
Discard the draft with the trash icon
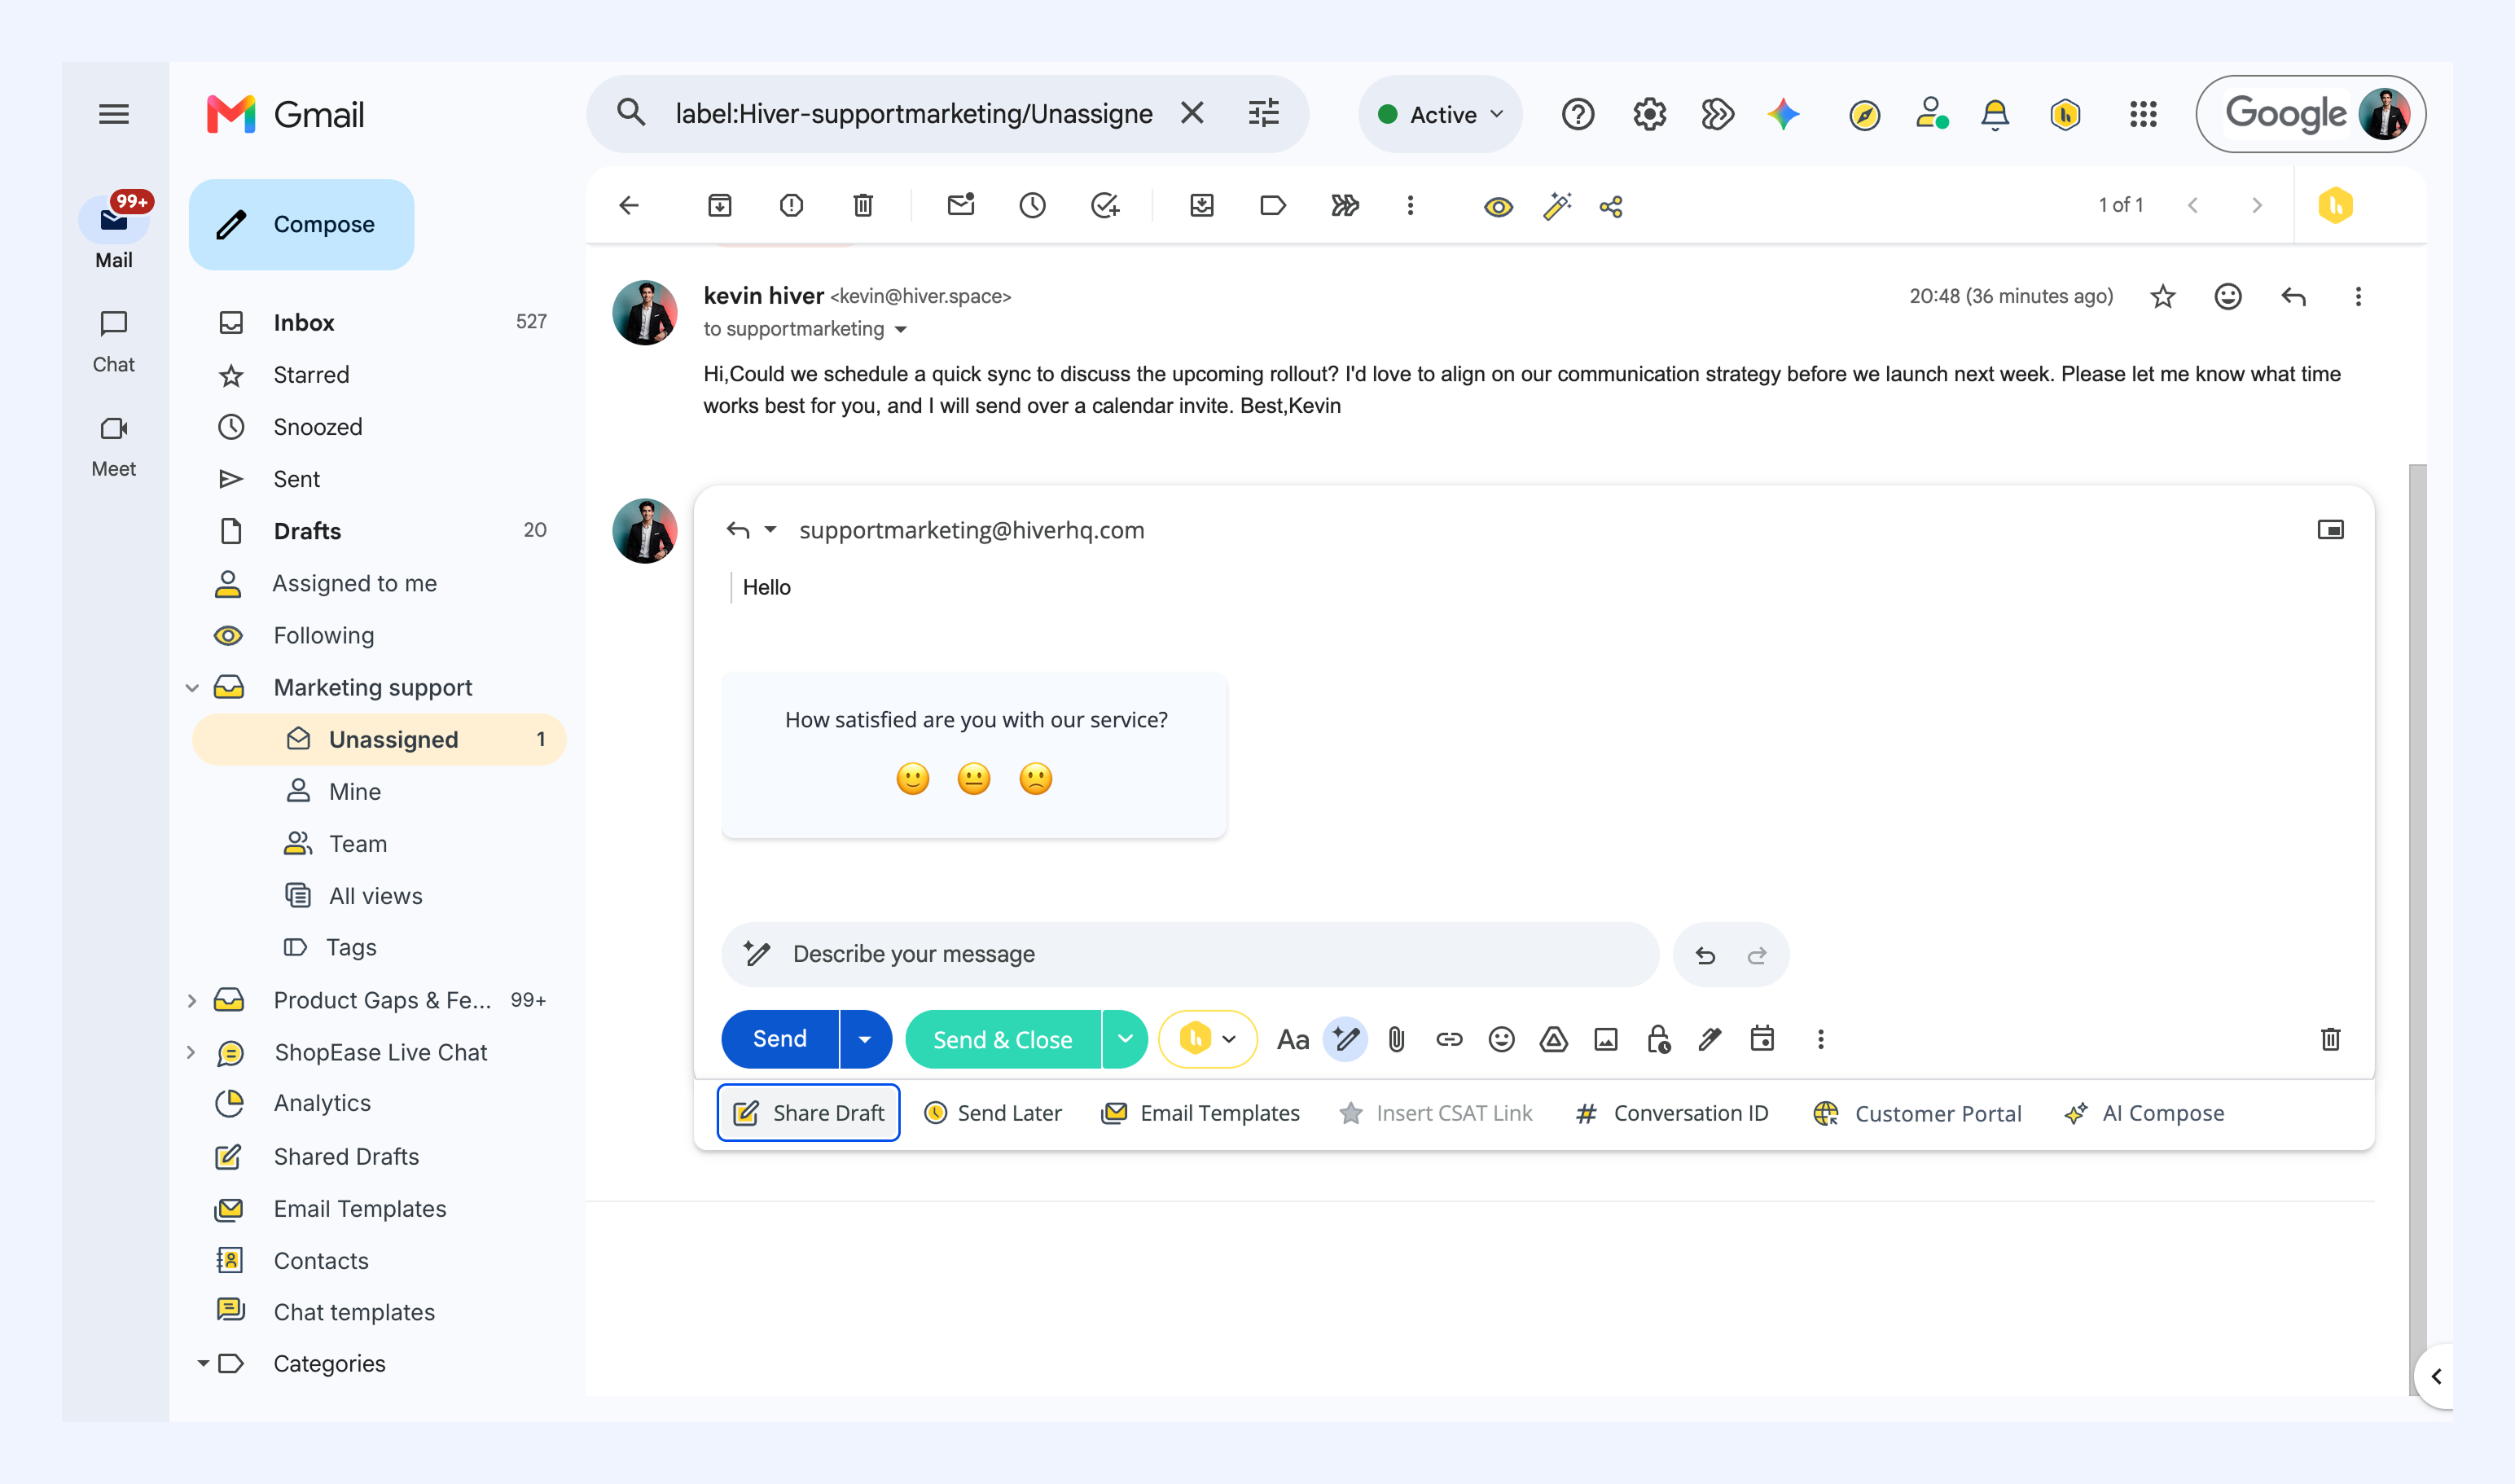point(2331,1039)
